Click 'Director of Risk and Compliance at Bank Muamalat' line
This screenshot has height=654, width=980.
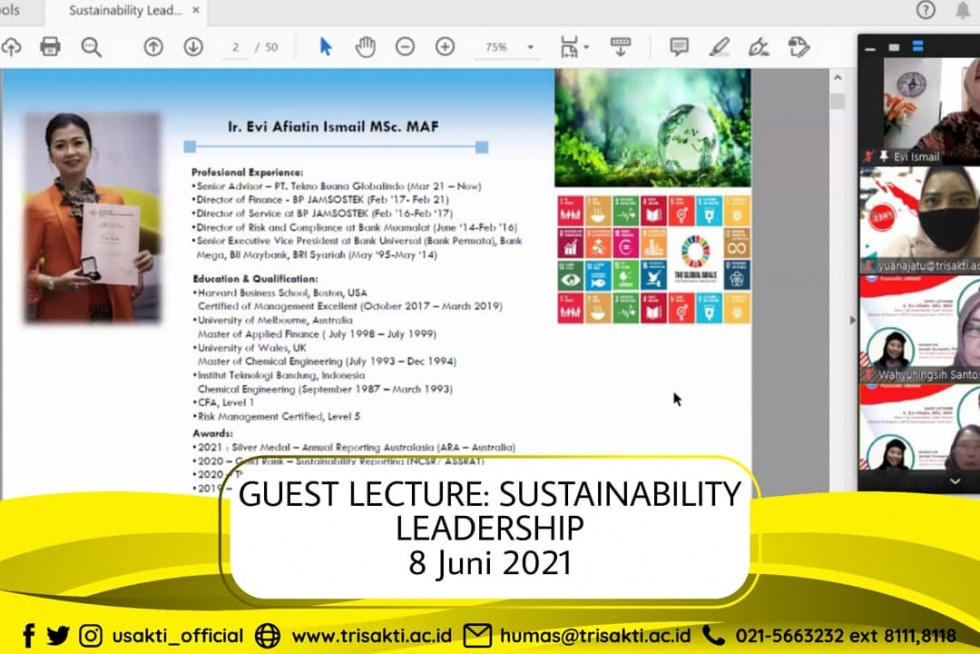(354, 227)
